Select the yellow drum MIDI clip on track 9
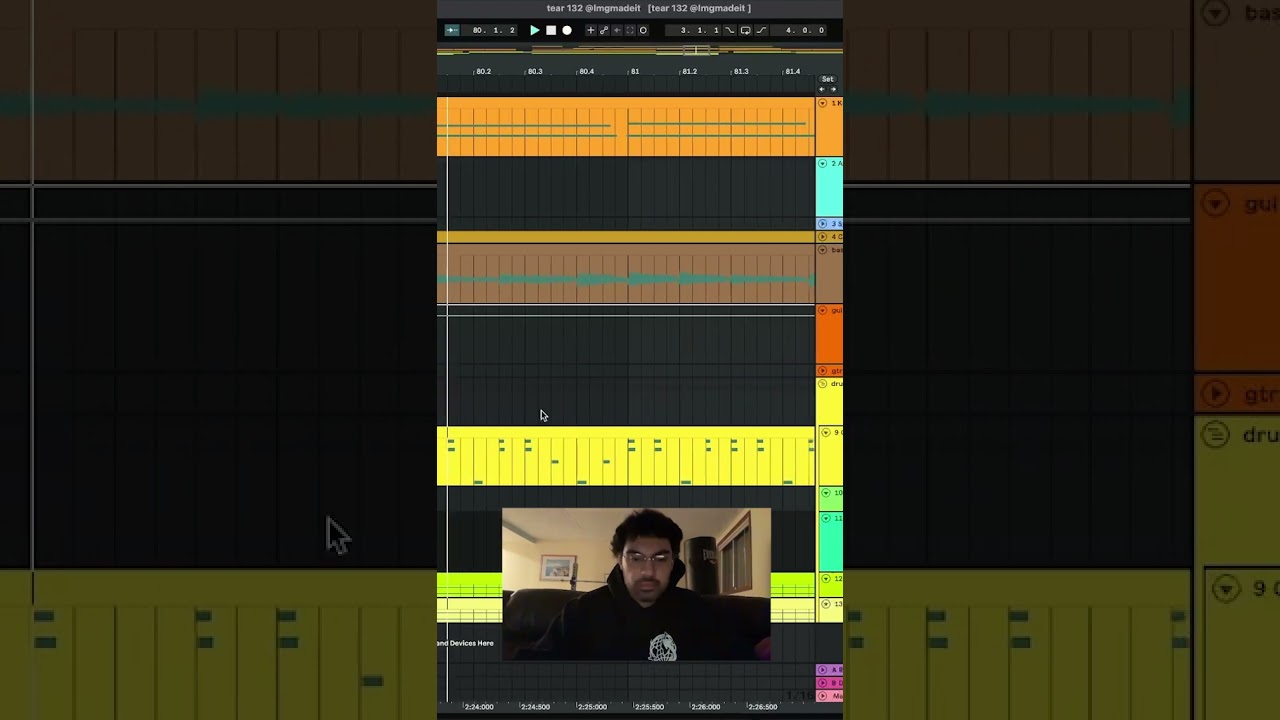 pyautogui.click(x=626, y=456)
